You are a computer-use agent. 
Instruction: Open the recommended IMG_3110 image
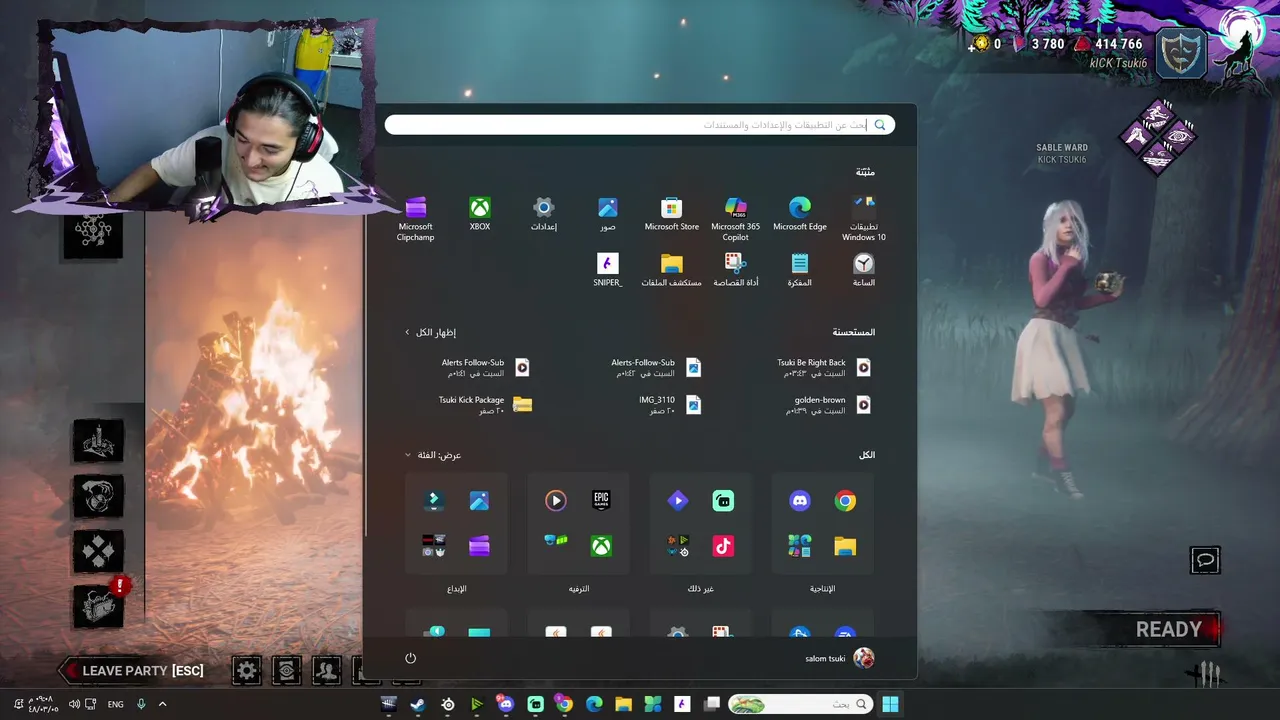pos(670,404)
